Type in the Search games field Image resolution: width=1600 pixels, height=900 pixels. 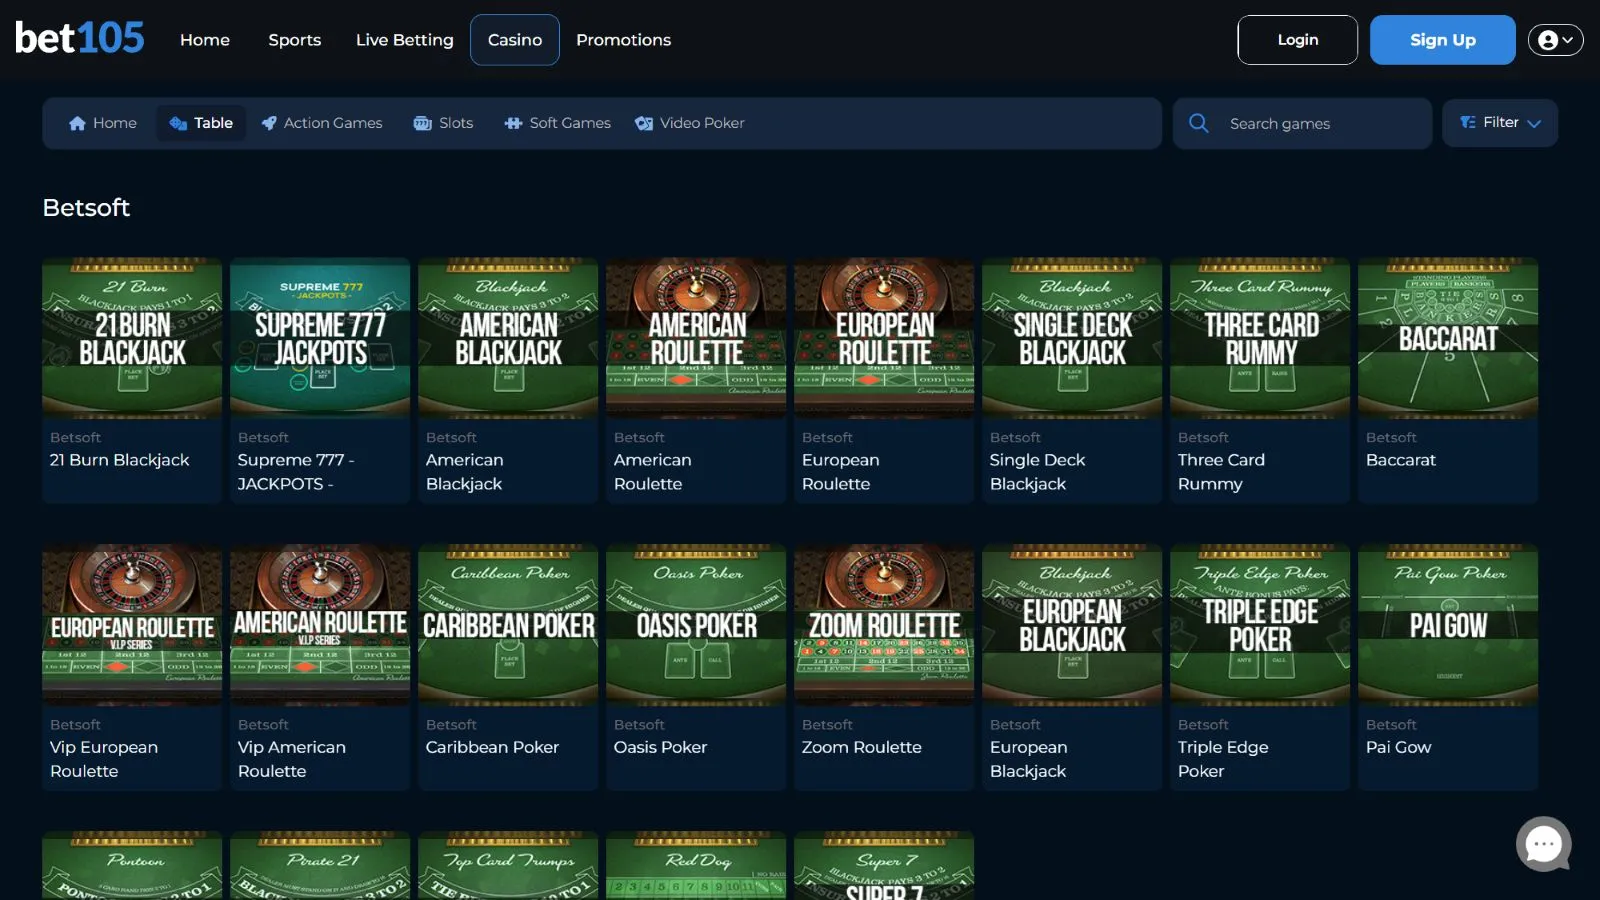coord(1320,123)
